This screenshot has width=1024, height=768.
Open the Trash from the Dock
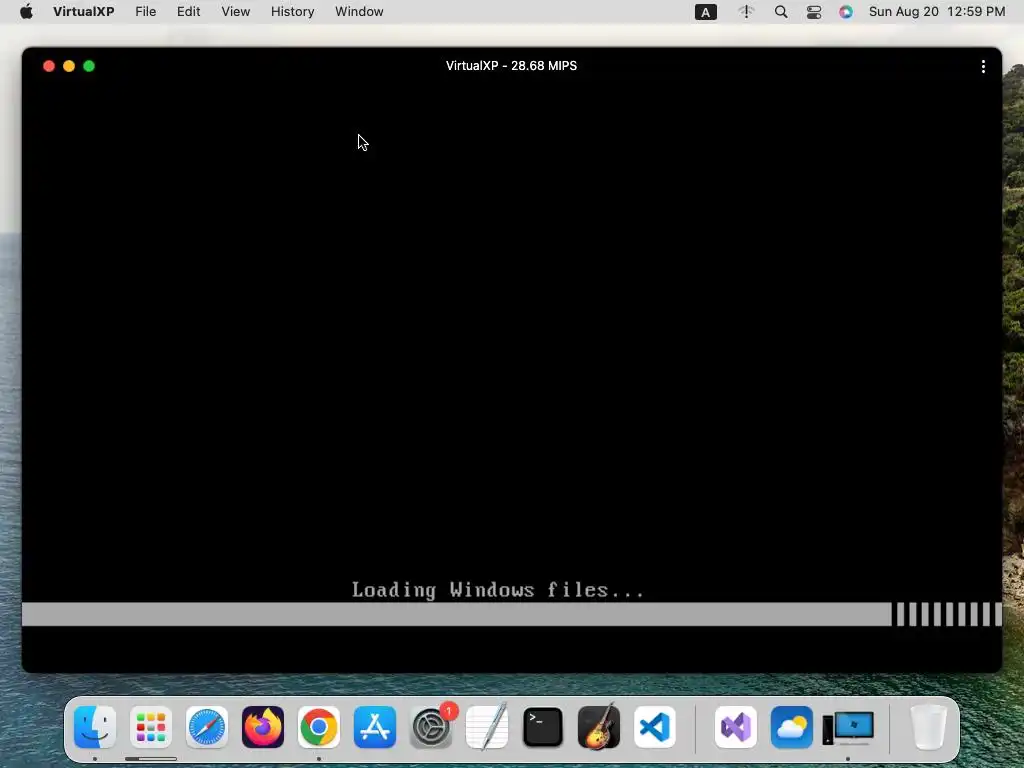pos(928,727)
